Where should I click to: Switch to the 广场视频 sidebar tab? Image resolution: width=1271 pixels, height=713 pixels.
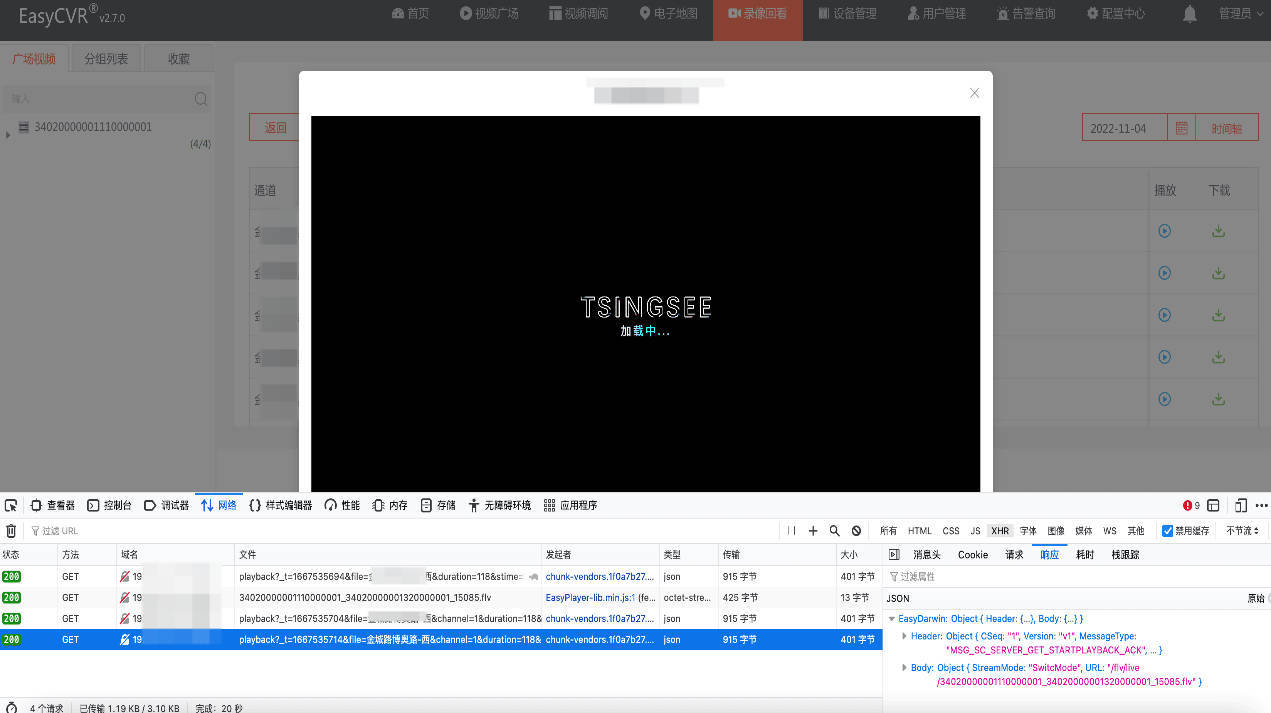point(34,59)
